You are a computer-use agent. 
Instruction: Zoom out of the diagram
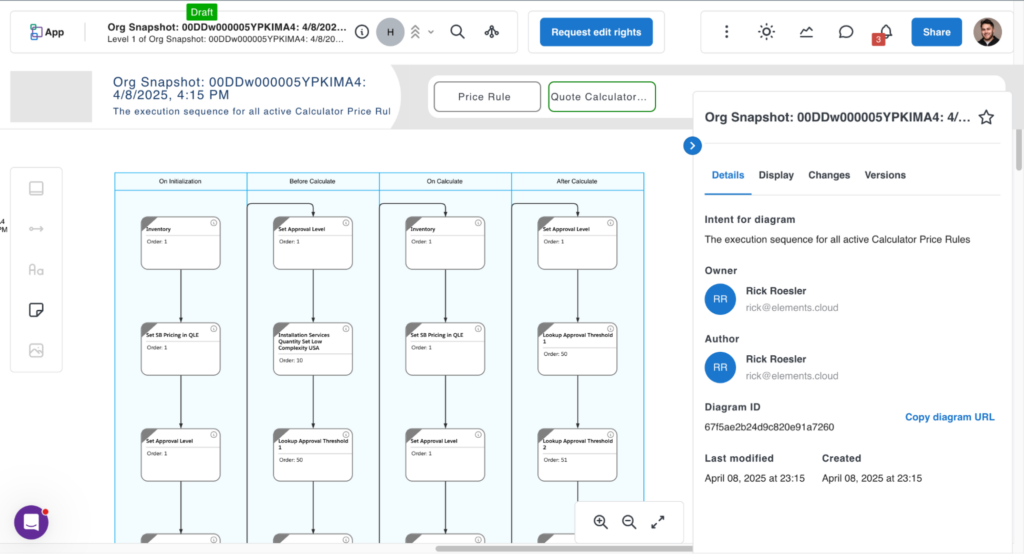pyautogui.click(x=629, y=522)
